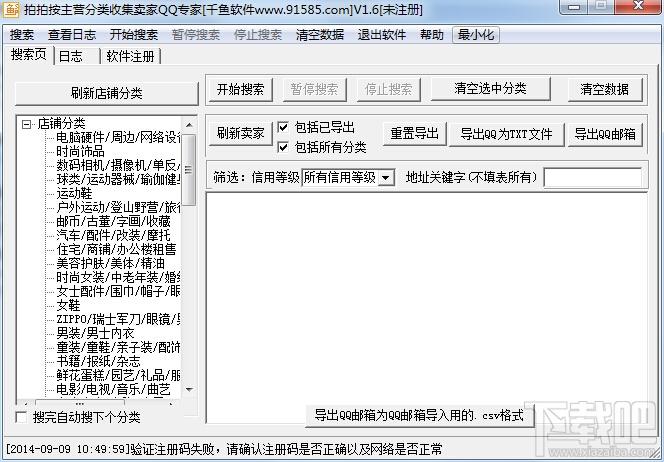
Task: Open the 帮助 menu
Action: (432, 35)
